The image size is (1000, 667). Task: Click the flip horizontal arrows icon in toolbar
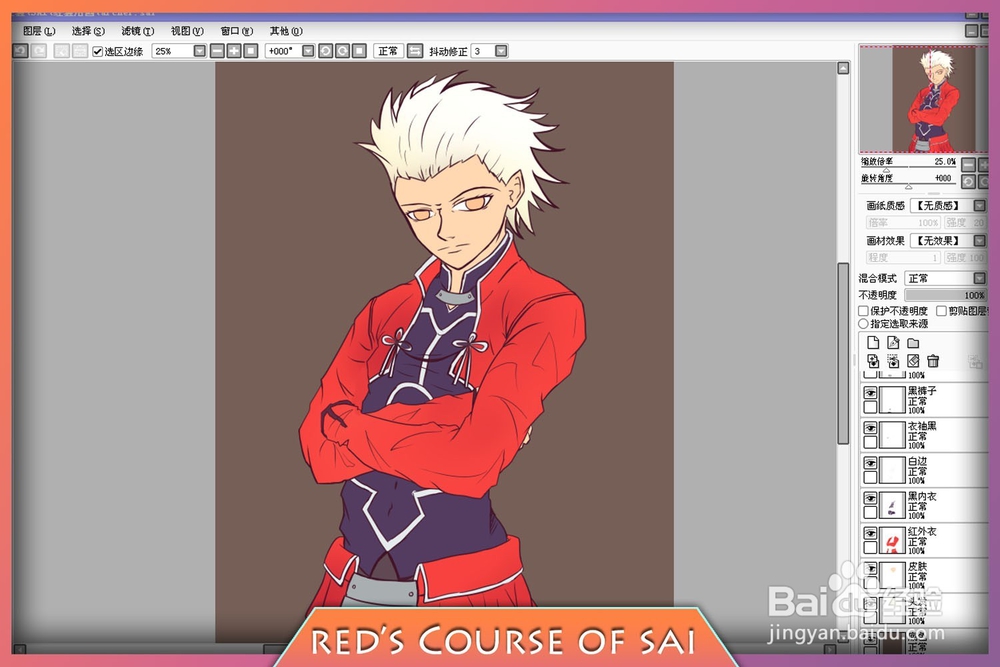(415, 51)
